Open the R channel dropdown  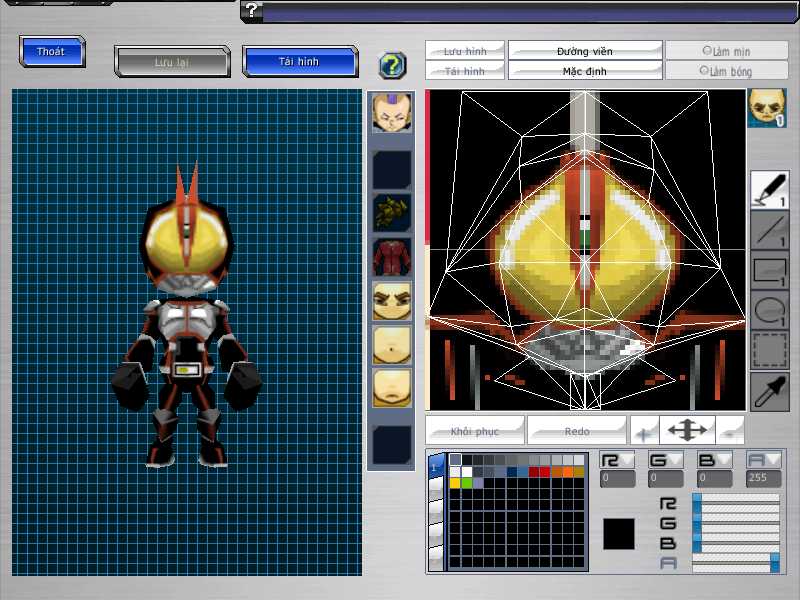click(x=617, y=460)
